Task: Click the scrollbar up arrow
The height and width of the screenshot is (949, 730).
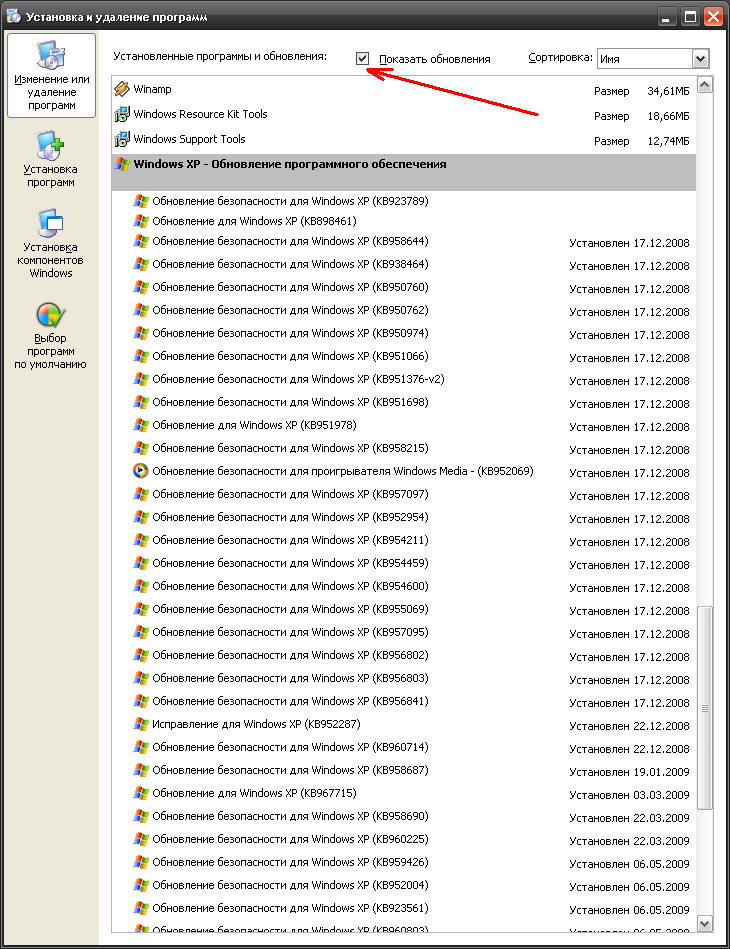Action: pyautogui.click(x=704, y=85)
